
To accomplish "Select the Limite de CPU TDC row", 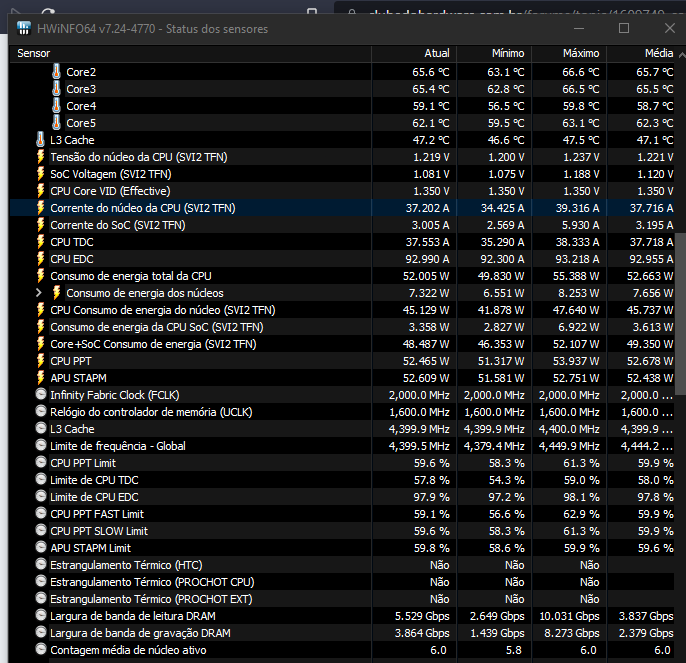I will coord(343,480).
